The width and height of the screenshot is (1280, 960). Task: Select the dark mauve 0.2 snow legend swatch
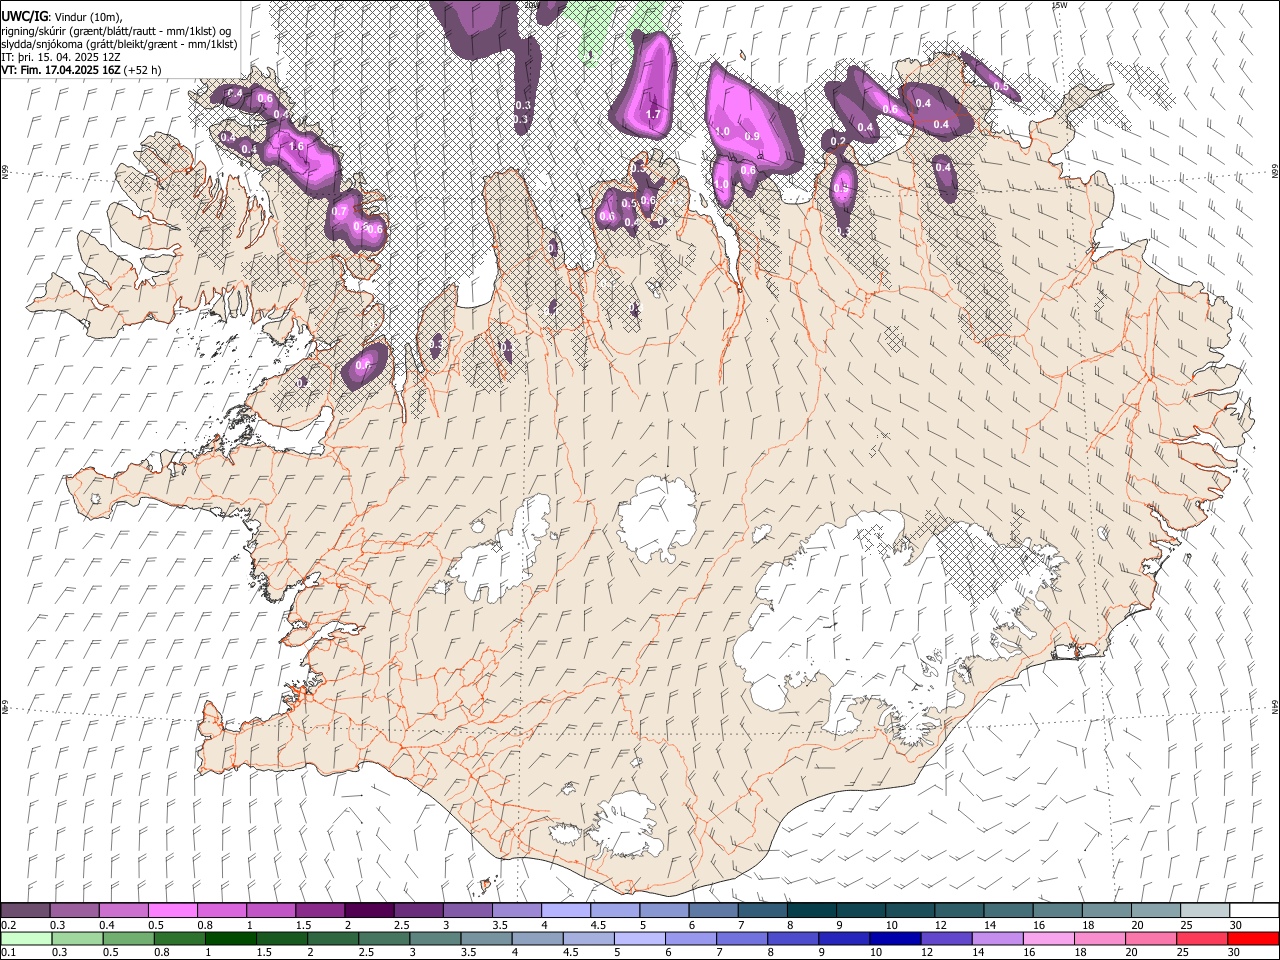pyautogui.click(x=25, y=911)
